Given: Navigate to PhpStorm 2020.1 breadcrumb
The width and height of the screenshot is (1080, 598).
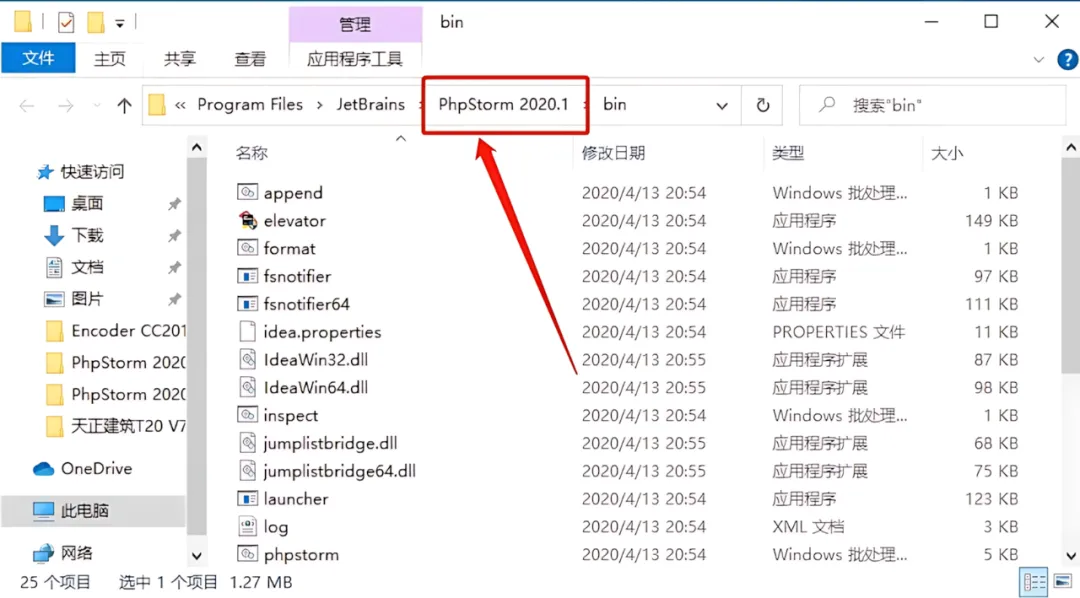Looking at the screenshot, I should coord(503,104).
